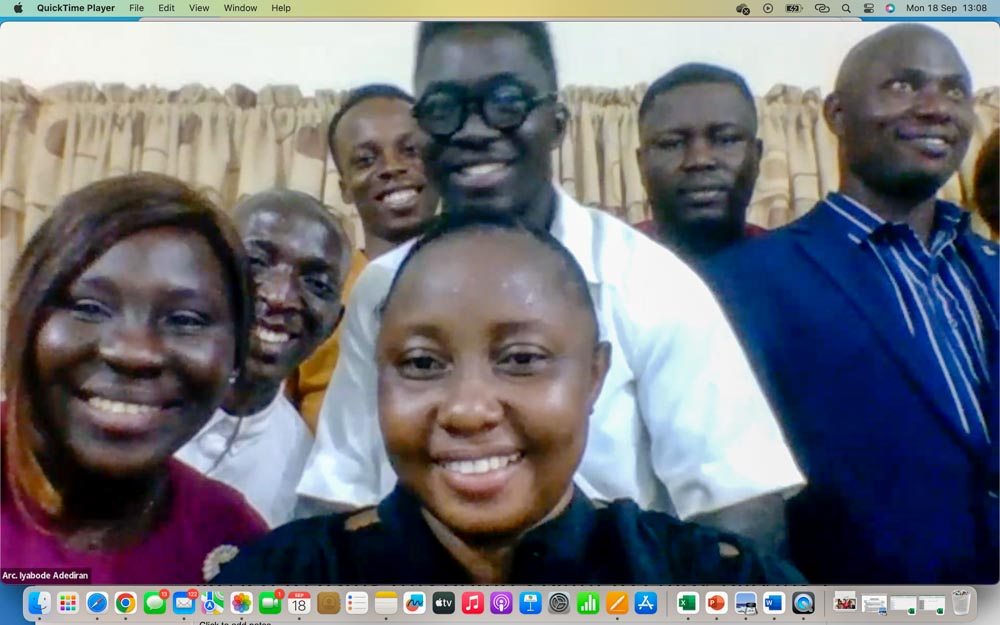Activate Siri from the menu bar
The height and width of the screenshot is (625, 1000).
tap(890, 8)
